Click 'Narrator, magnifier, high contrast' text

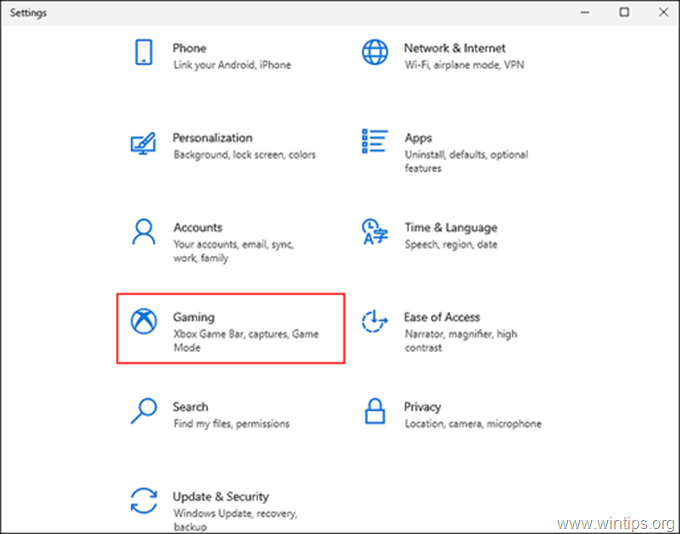pyautogui.click(x=461, y=341)
